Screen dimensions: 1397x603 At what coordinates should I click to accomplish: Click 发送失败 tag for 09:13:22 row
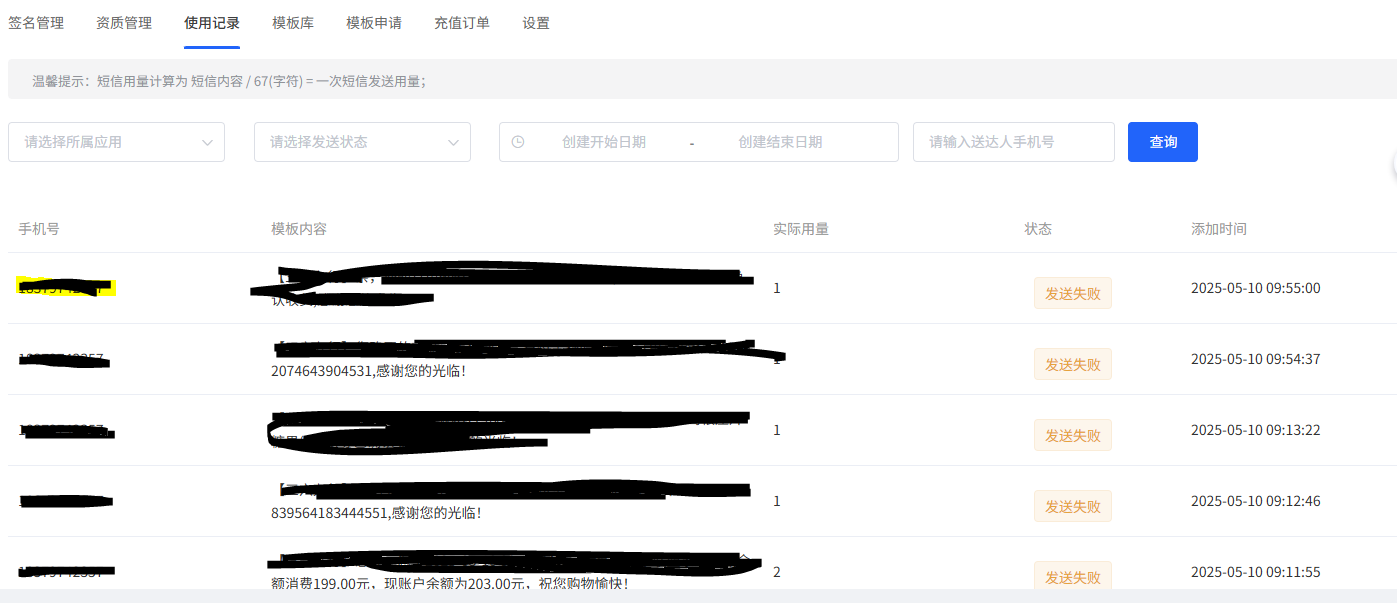pos(1073,435)
